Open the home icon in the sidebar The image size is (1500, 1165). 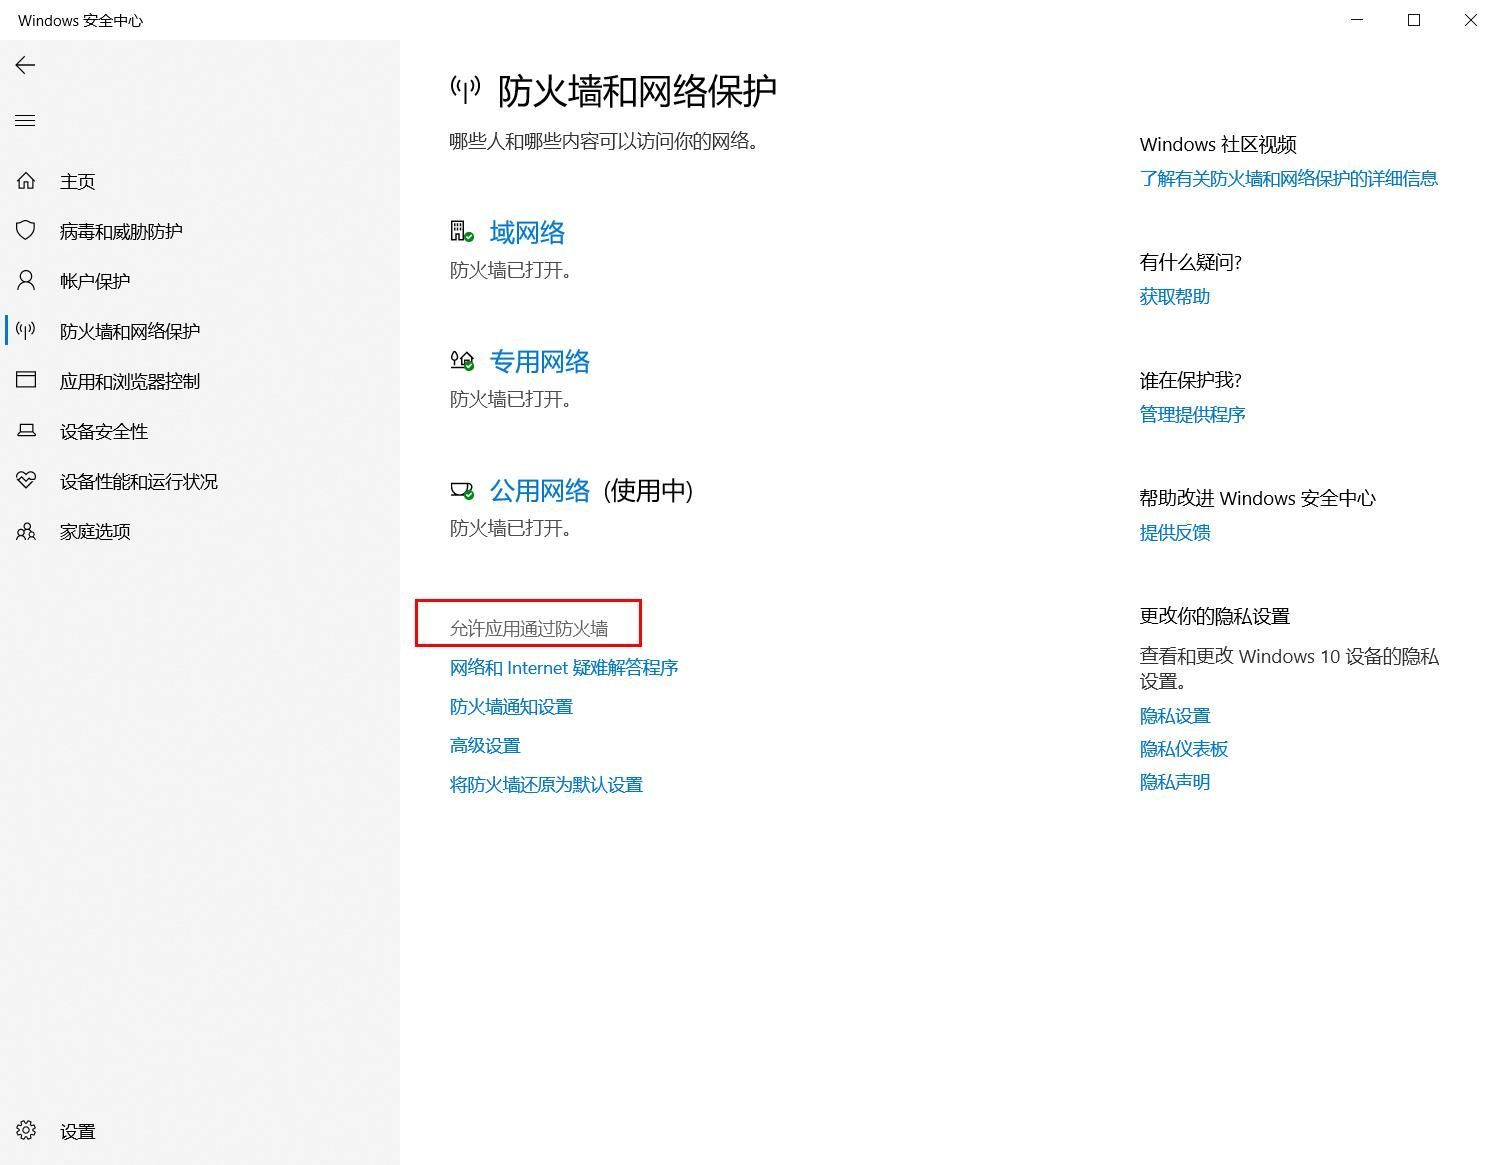[x=25, y=181]
